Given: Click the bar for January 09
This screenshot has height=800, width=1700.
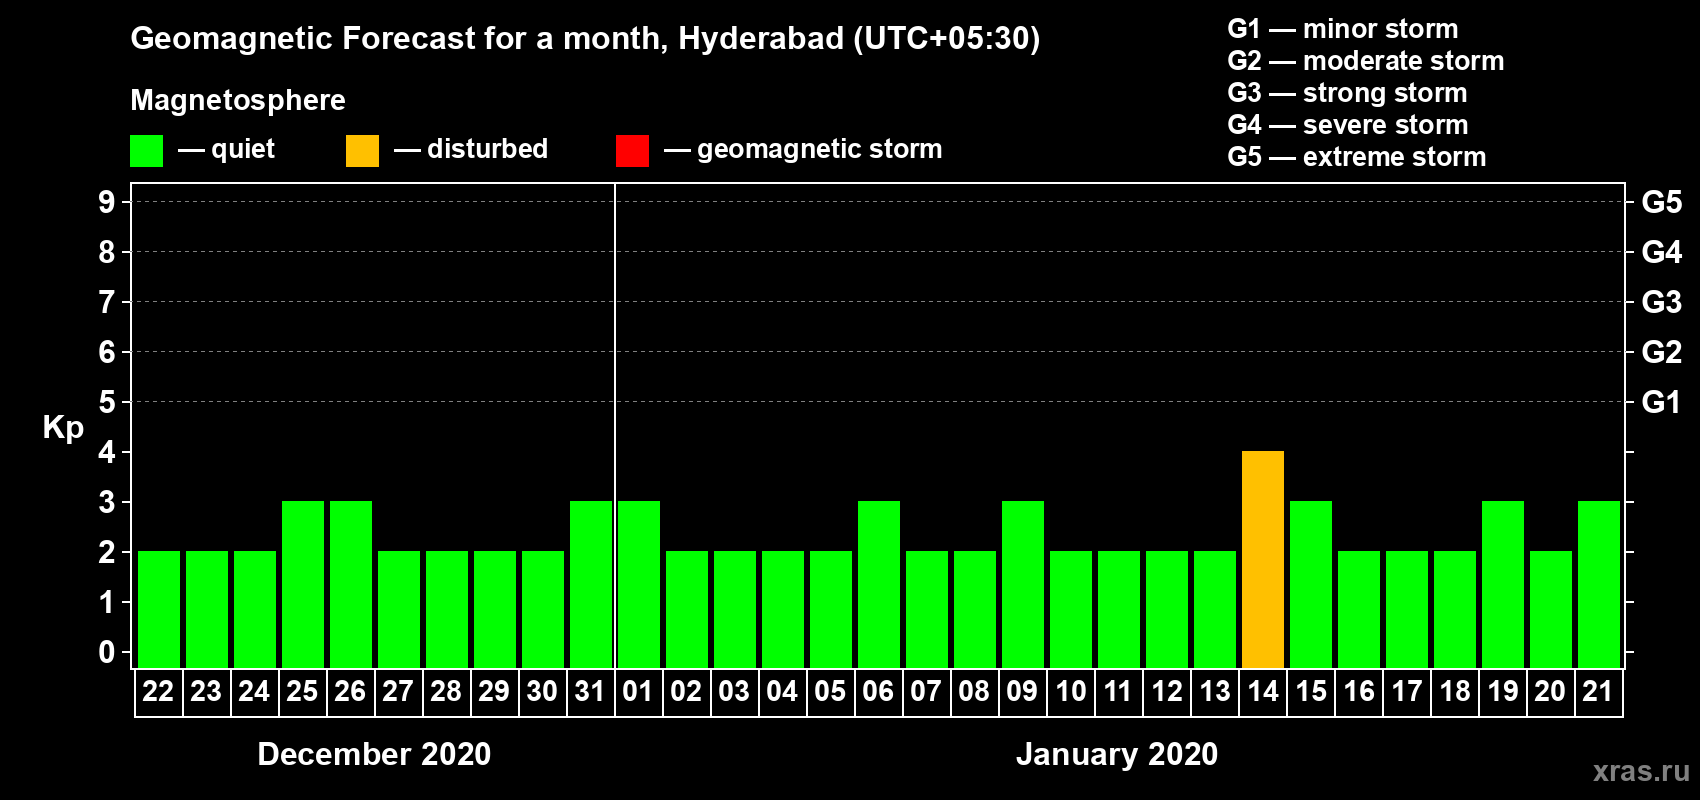Looking at the screenshot, I should [x=1023, y=584].
